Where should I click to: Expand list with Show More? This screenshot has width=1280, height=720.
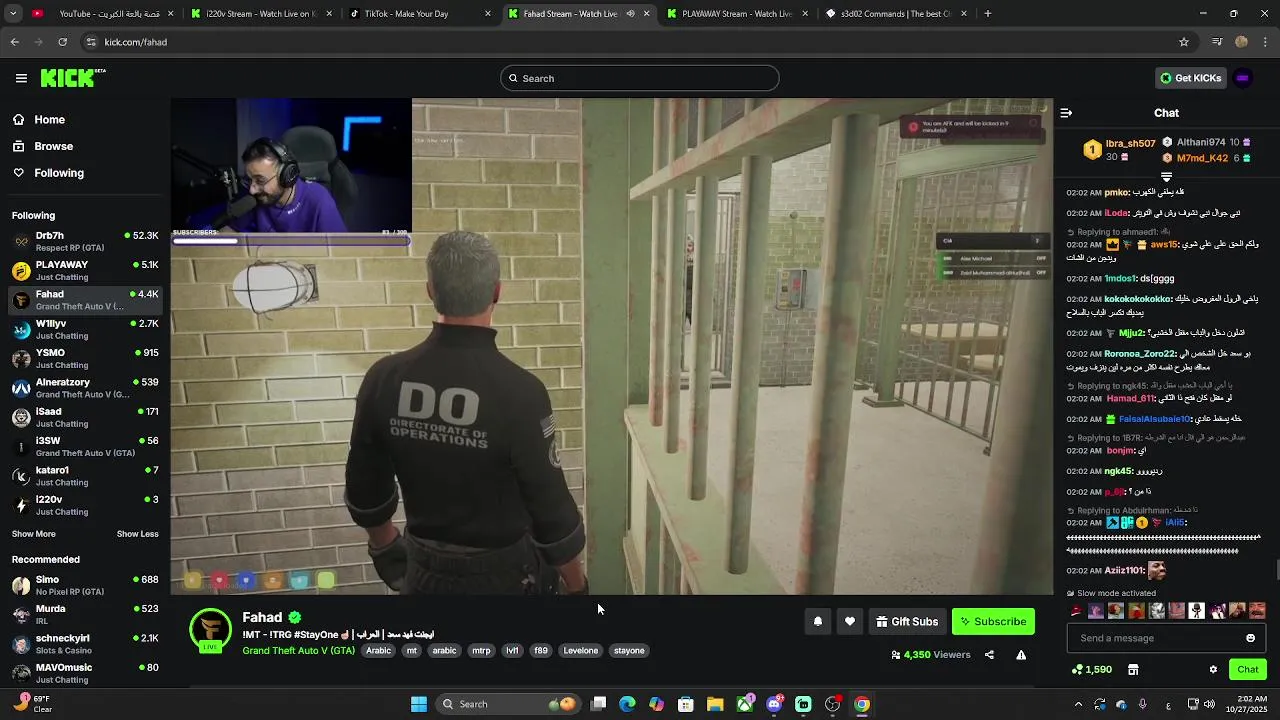34,534
